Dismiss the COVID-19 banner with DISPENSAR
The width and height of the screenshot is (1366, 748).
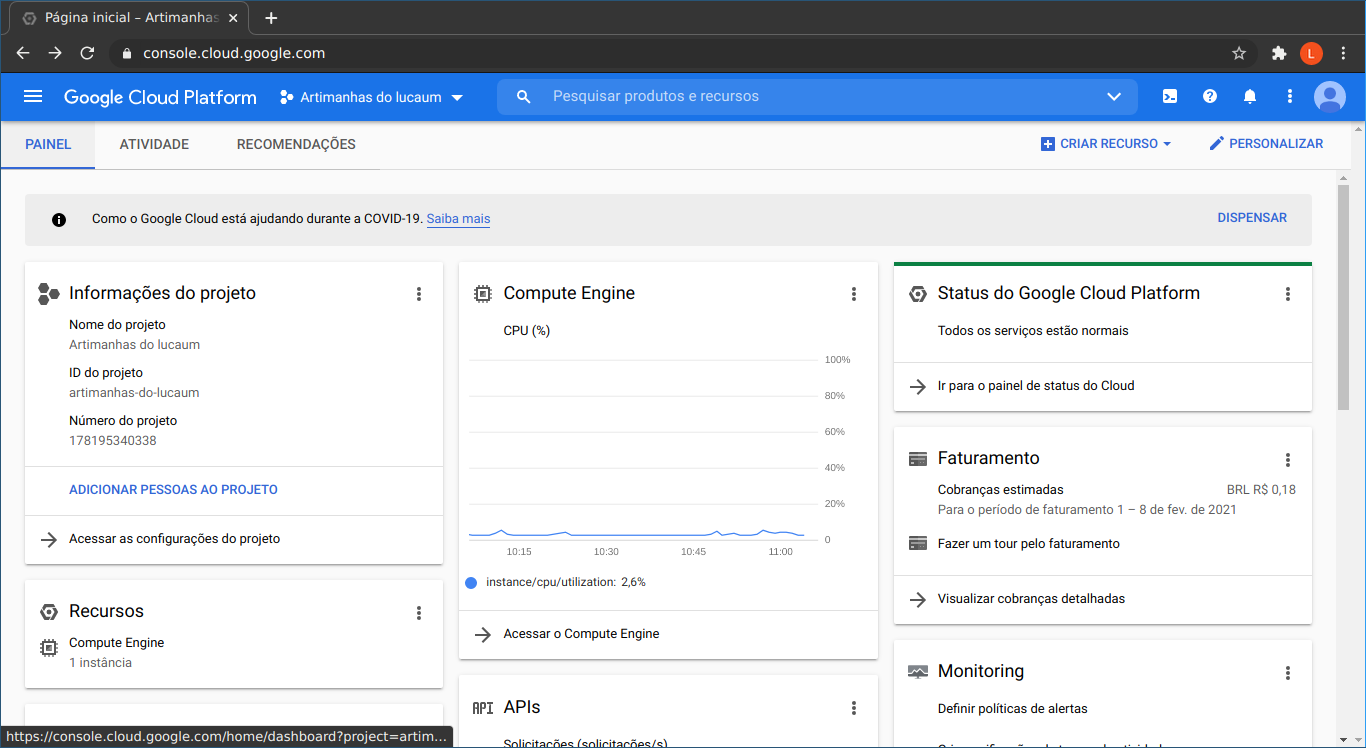(1252, 218)
